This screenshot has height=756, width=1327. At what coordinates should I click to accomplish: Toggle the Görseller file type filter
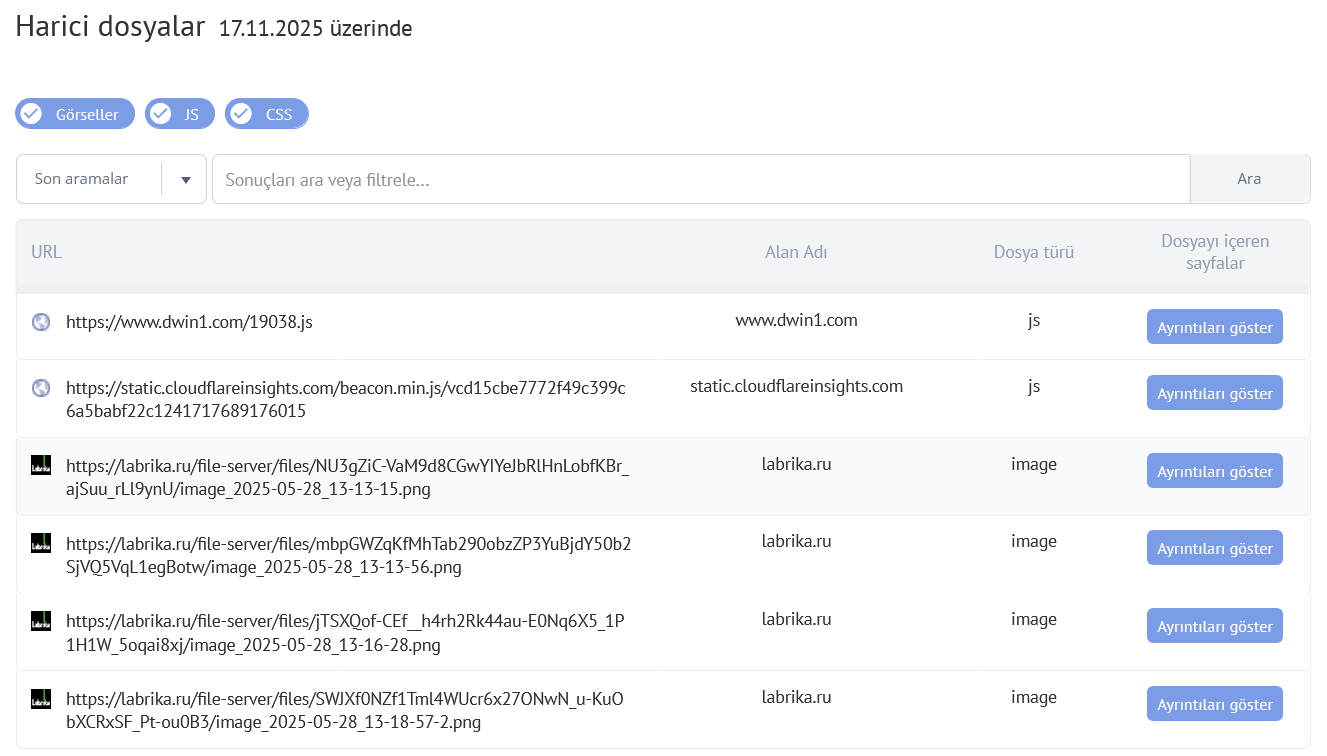click(74, 113)
